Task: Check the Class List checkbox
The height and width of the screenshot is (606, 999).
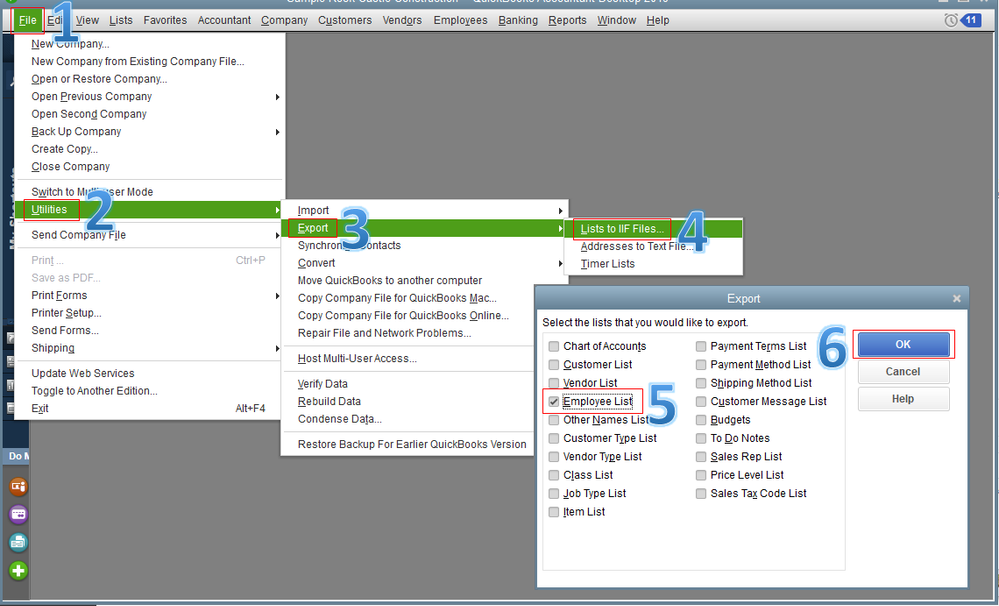Action: (x=554, y=475)
